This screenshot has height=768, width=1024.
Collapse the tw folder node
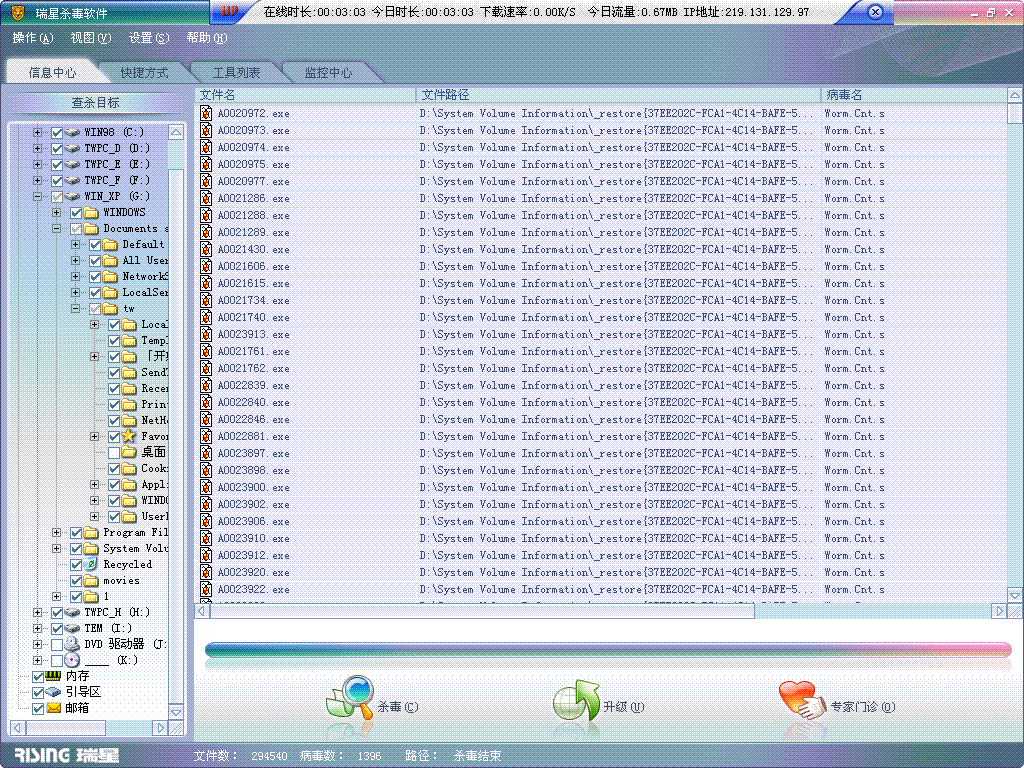[75, 308]
